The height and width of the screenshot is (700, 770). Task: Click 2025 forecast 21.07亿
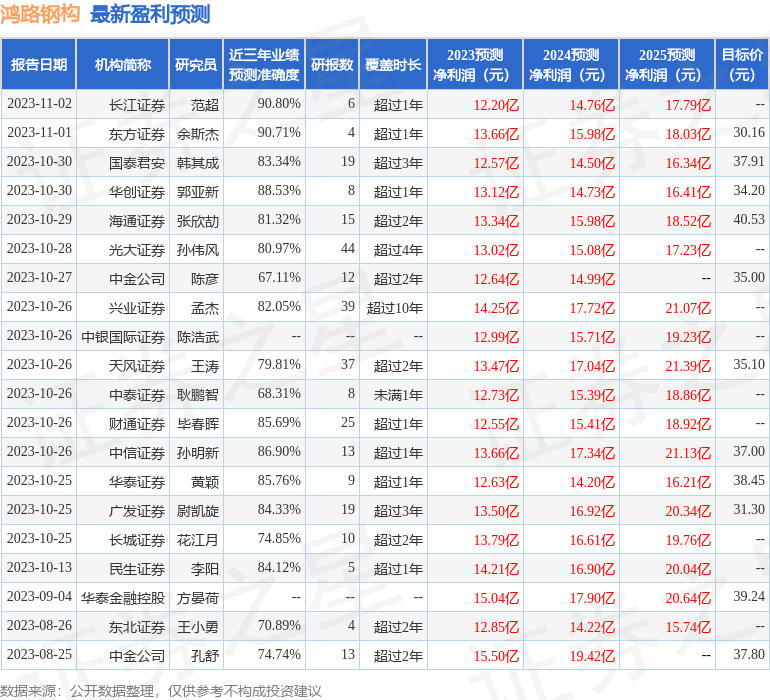pos(688,308)
